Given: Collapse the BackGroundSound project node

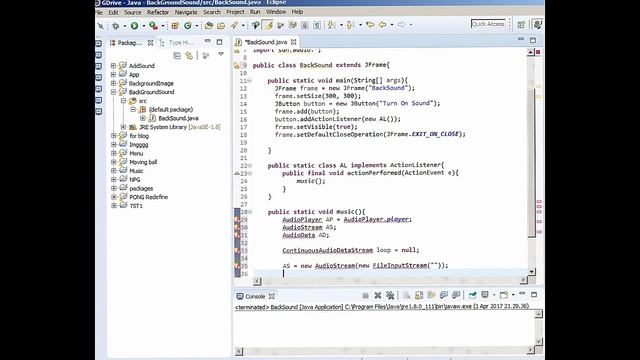Looking at the screenshot, I should pos(114,92).
